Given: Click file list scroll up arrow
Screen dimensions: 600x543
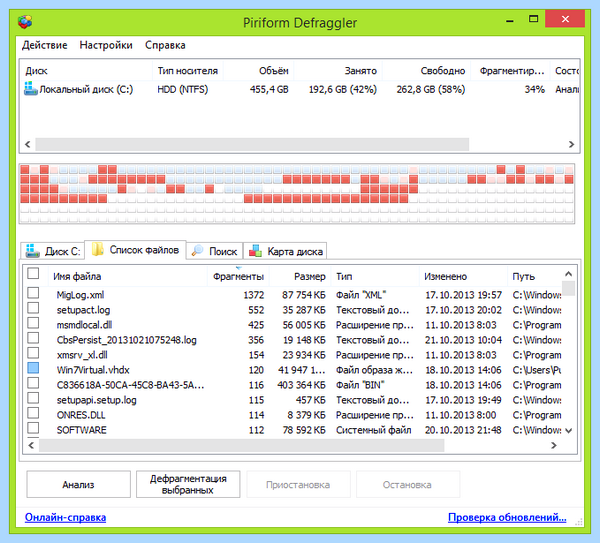Looking at the screenshot, I should (569, 274).
